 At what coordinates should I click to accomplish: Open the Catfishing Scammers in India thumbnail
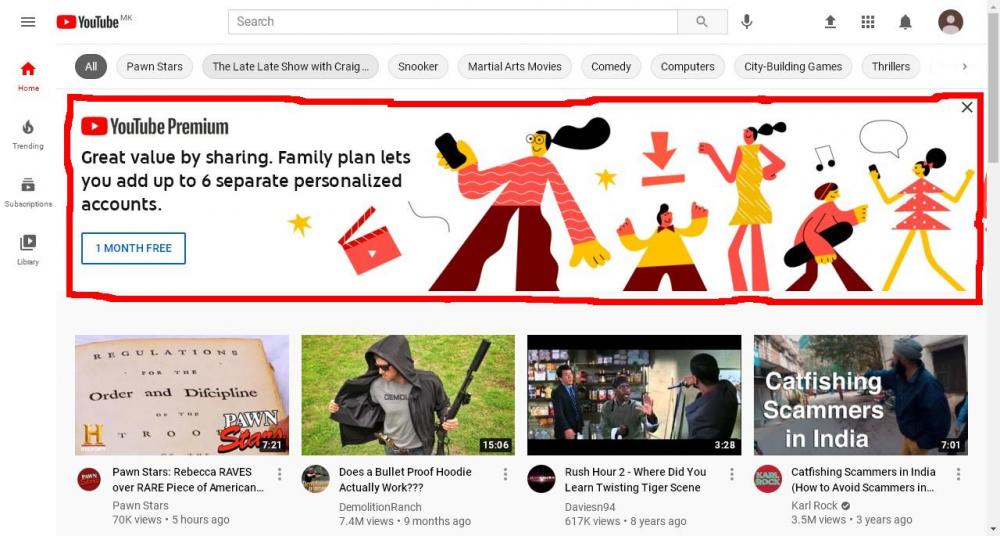(x=860, y=395)
